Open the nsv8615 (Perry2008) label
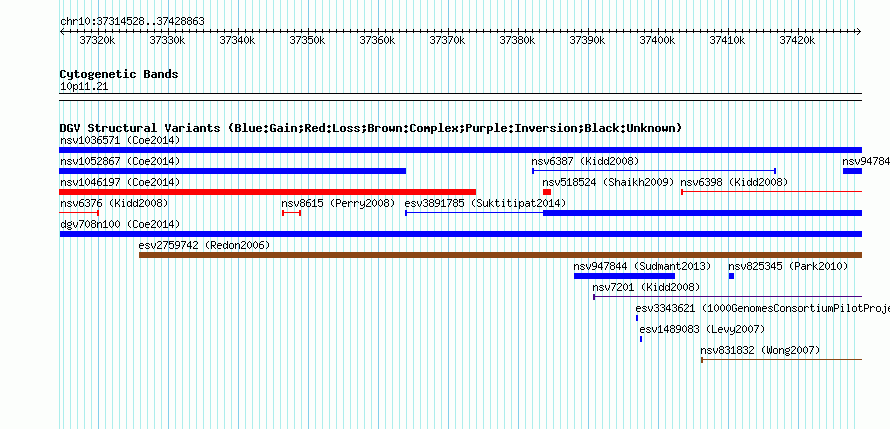 tap(338, 203)
